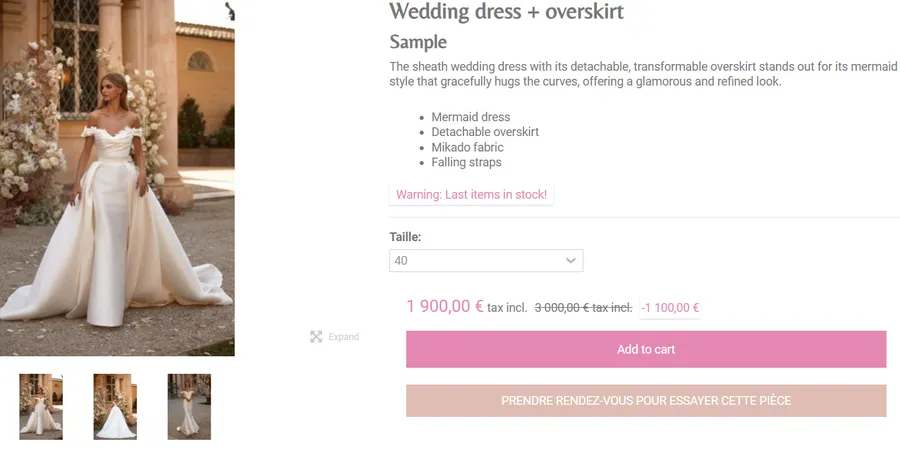Click the Expand text link
The height and width of the screenshot is (458, 900).
(x=343, y=337)
